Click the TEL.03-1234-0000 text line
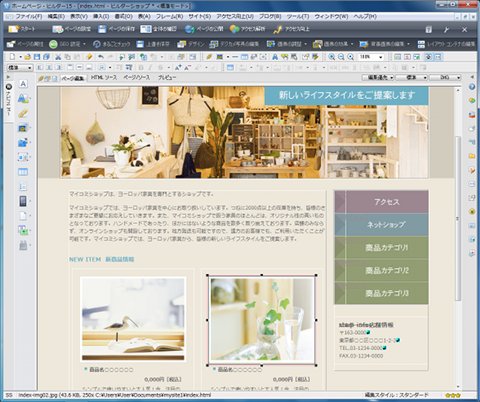This screenshot has height=402, width=480. click(361, 348)
